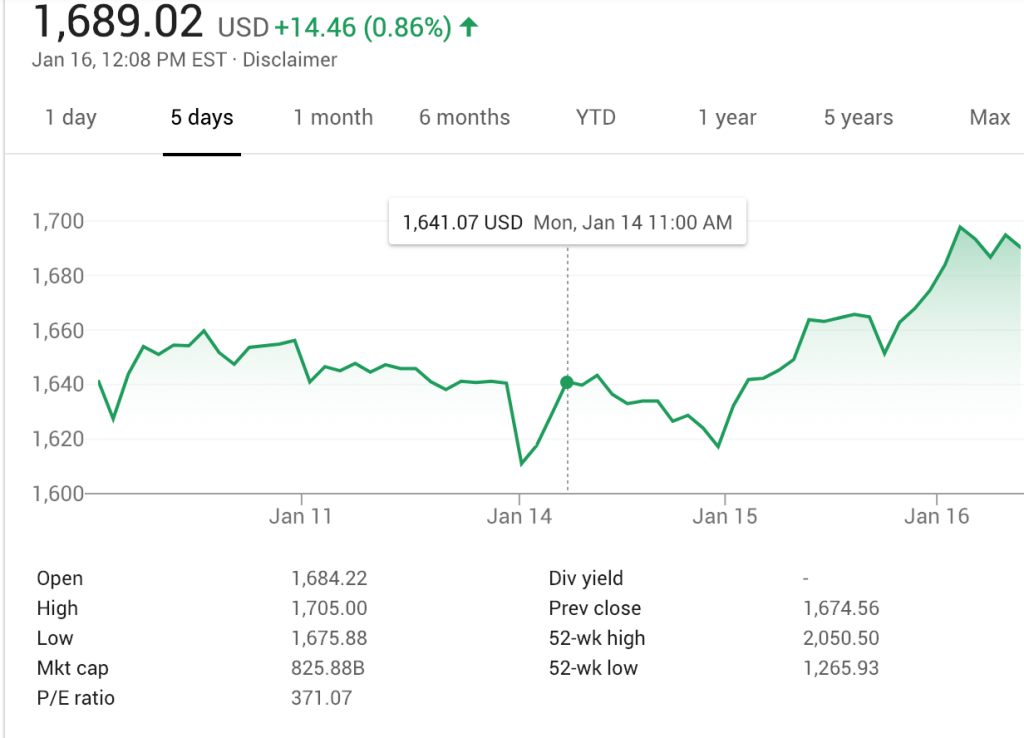Screen dimensions: 1024x738
Task: Show the 6 months chart view
Action: point(464,118)
